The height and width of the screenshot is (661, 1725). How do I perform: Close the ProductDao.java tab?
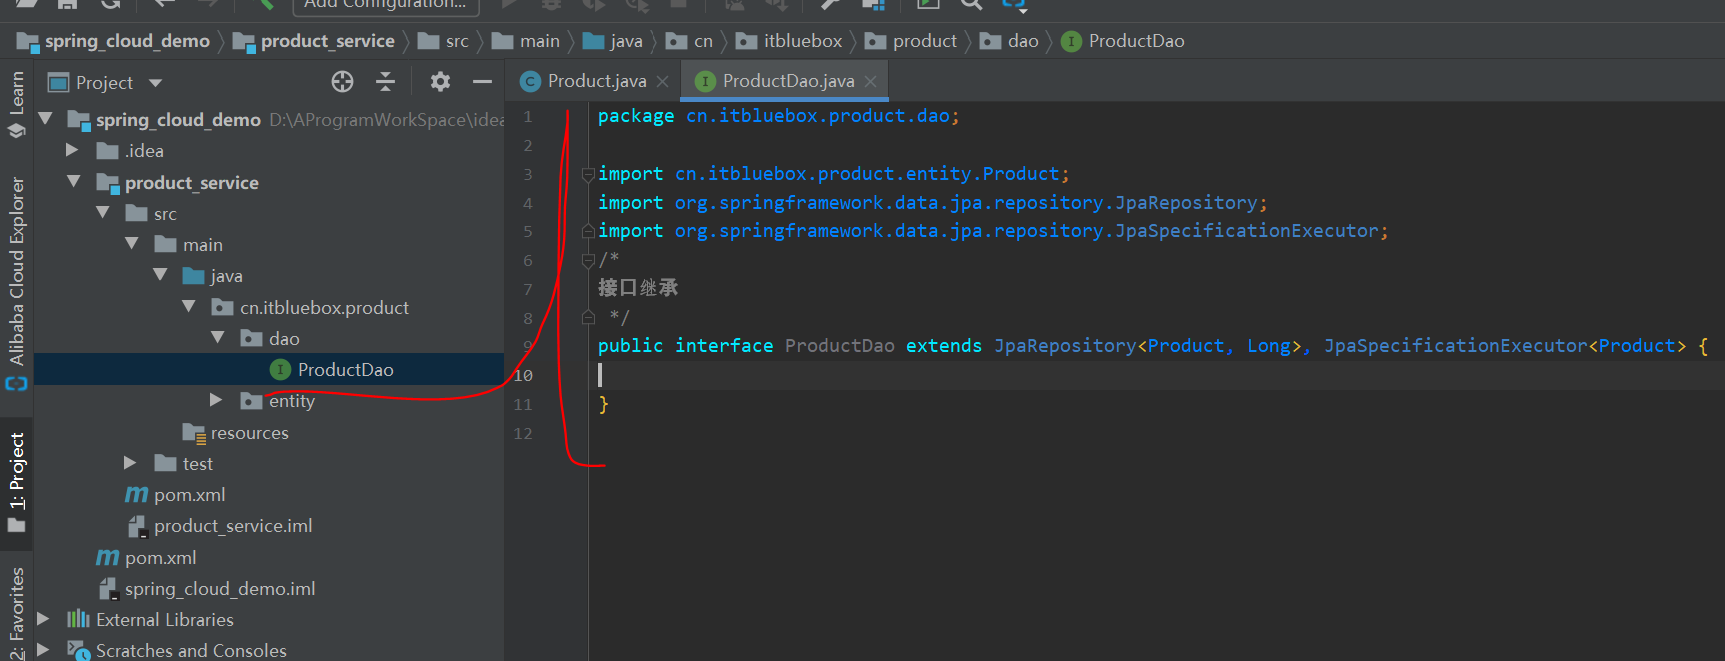tap(870, 82)
